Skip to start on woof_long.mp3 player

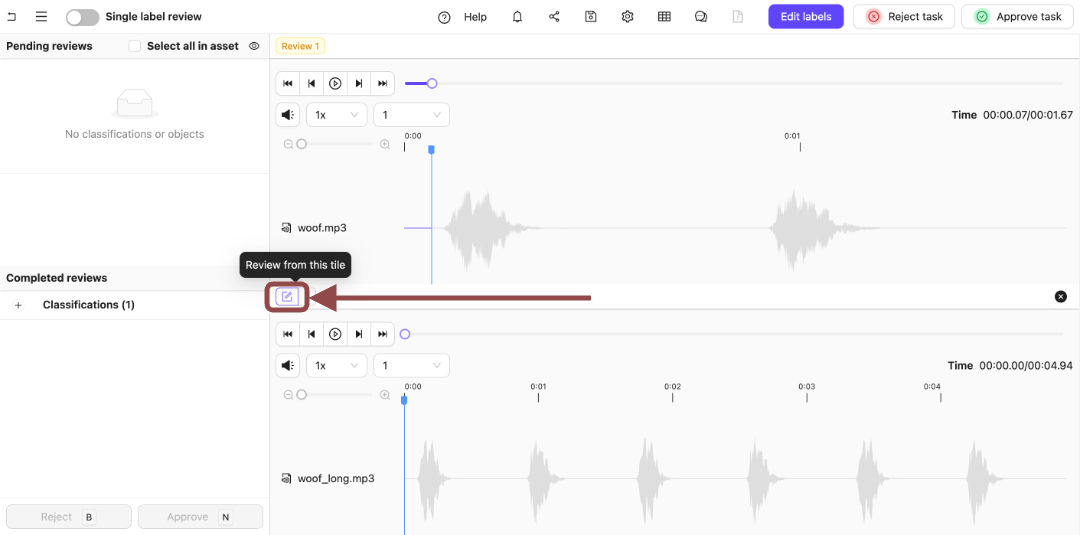pyautogui.click(x=288, y=334)
